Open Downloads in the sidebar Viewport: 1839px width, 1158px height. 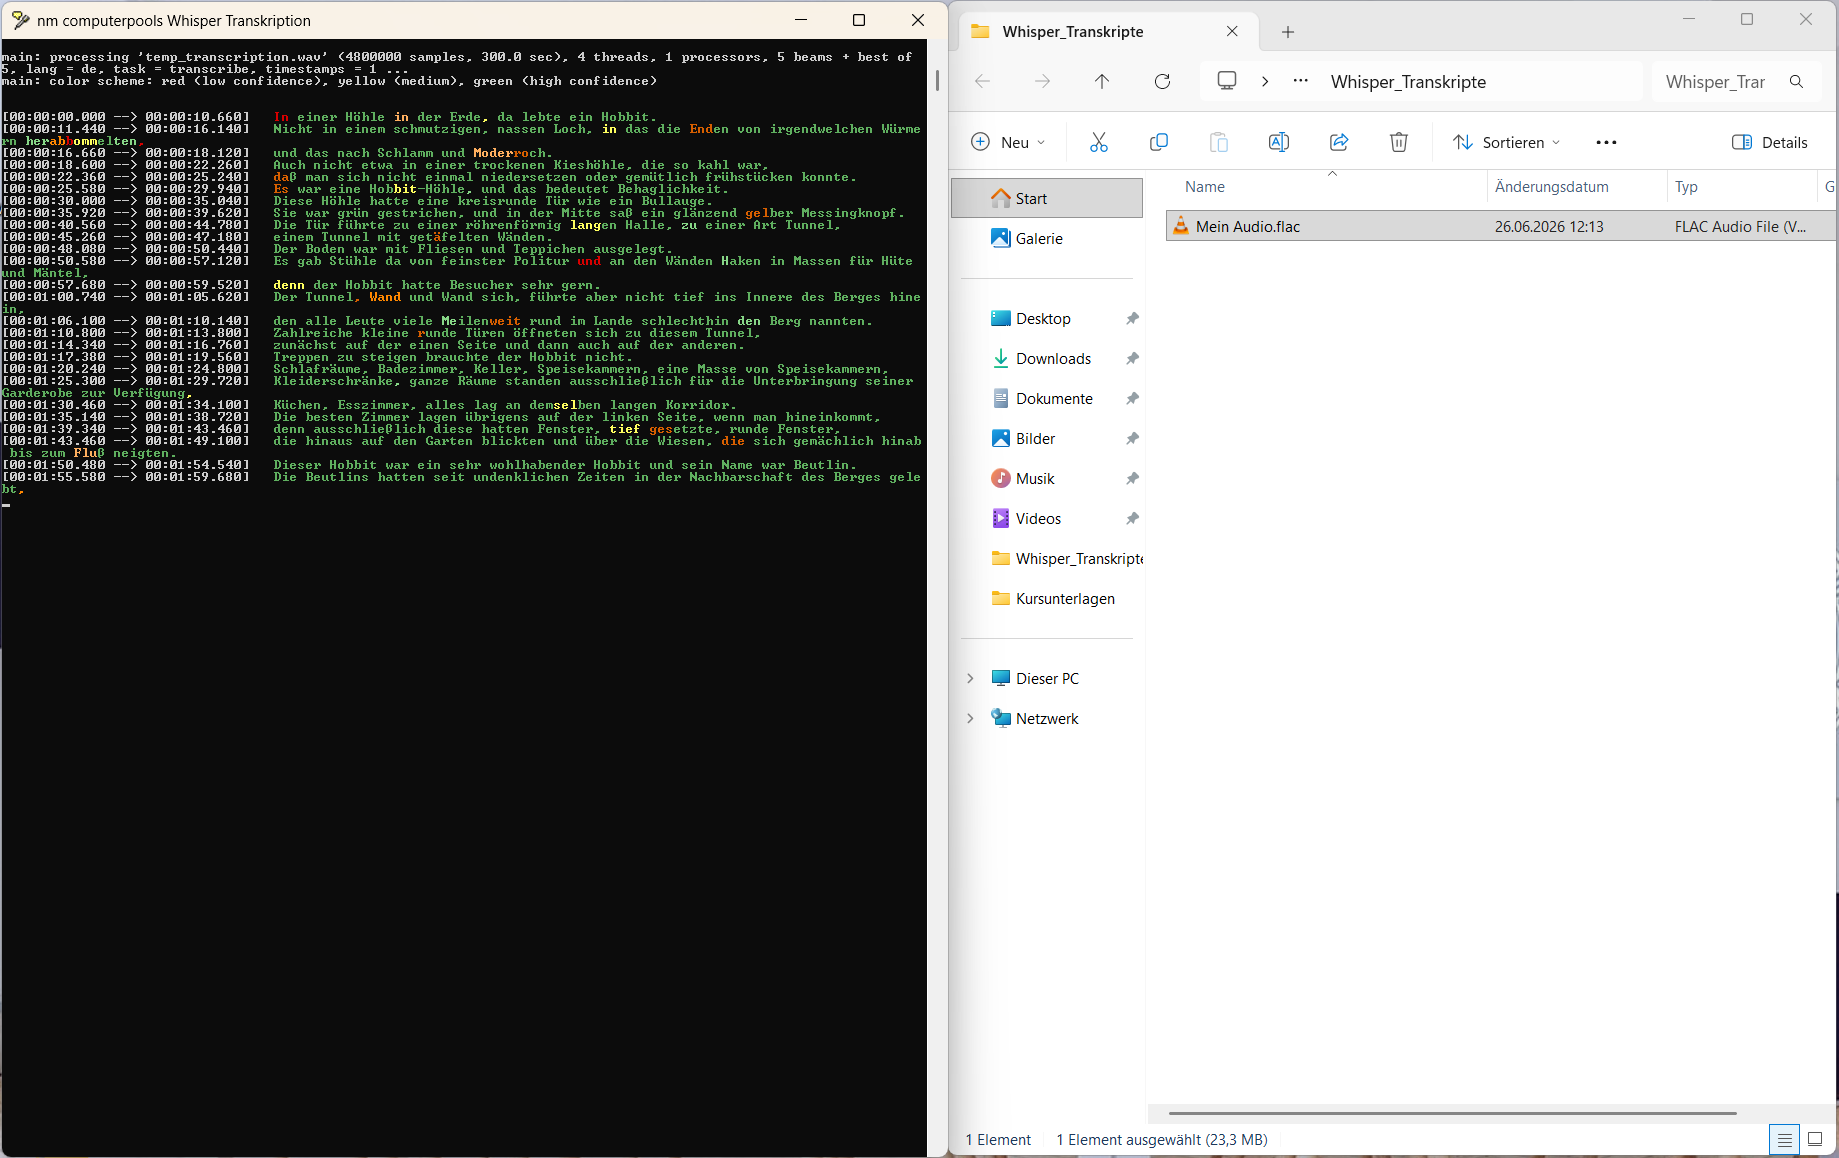tap(1053, 358)
